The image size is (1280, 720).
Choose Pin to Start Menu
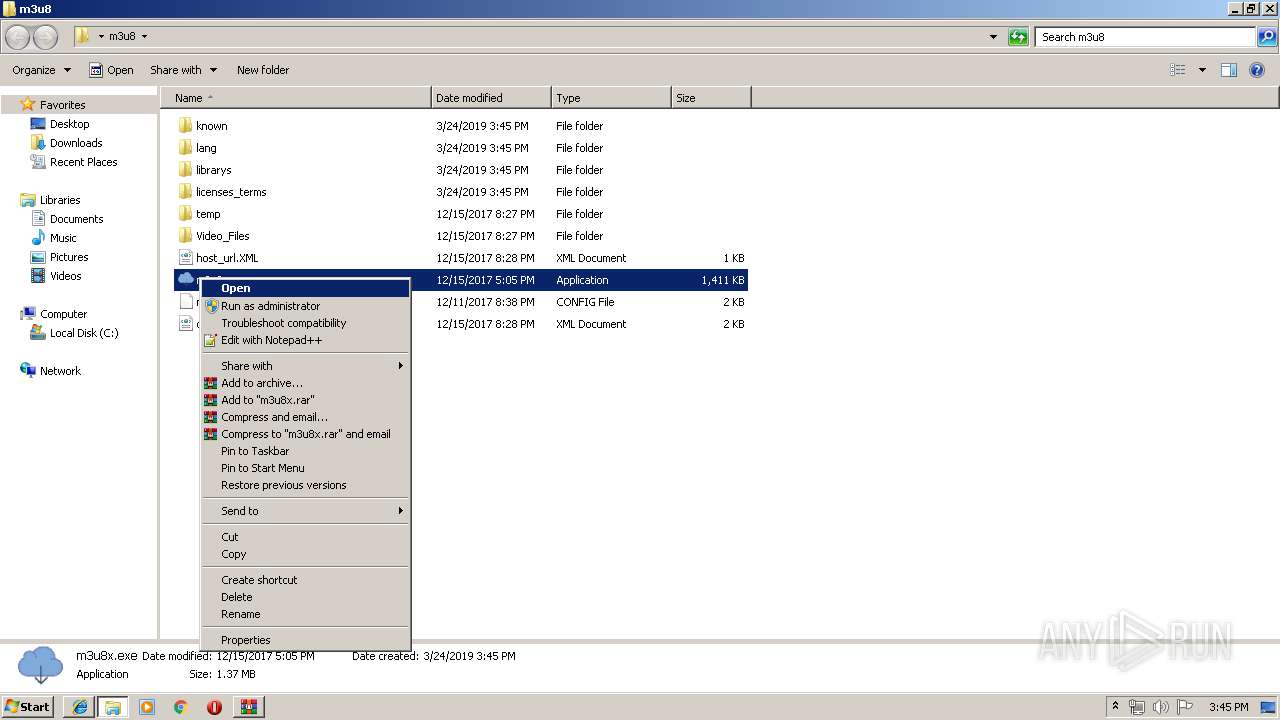(x=306, y=468)
